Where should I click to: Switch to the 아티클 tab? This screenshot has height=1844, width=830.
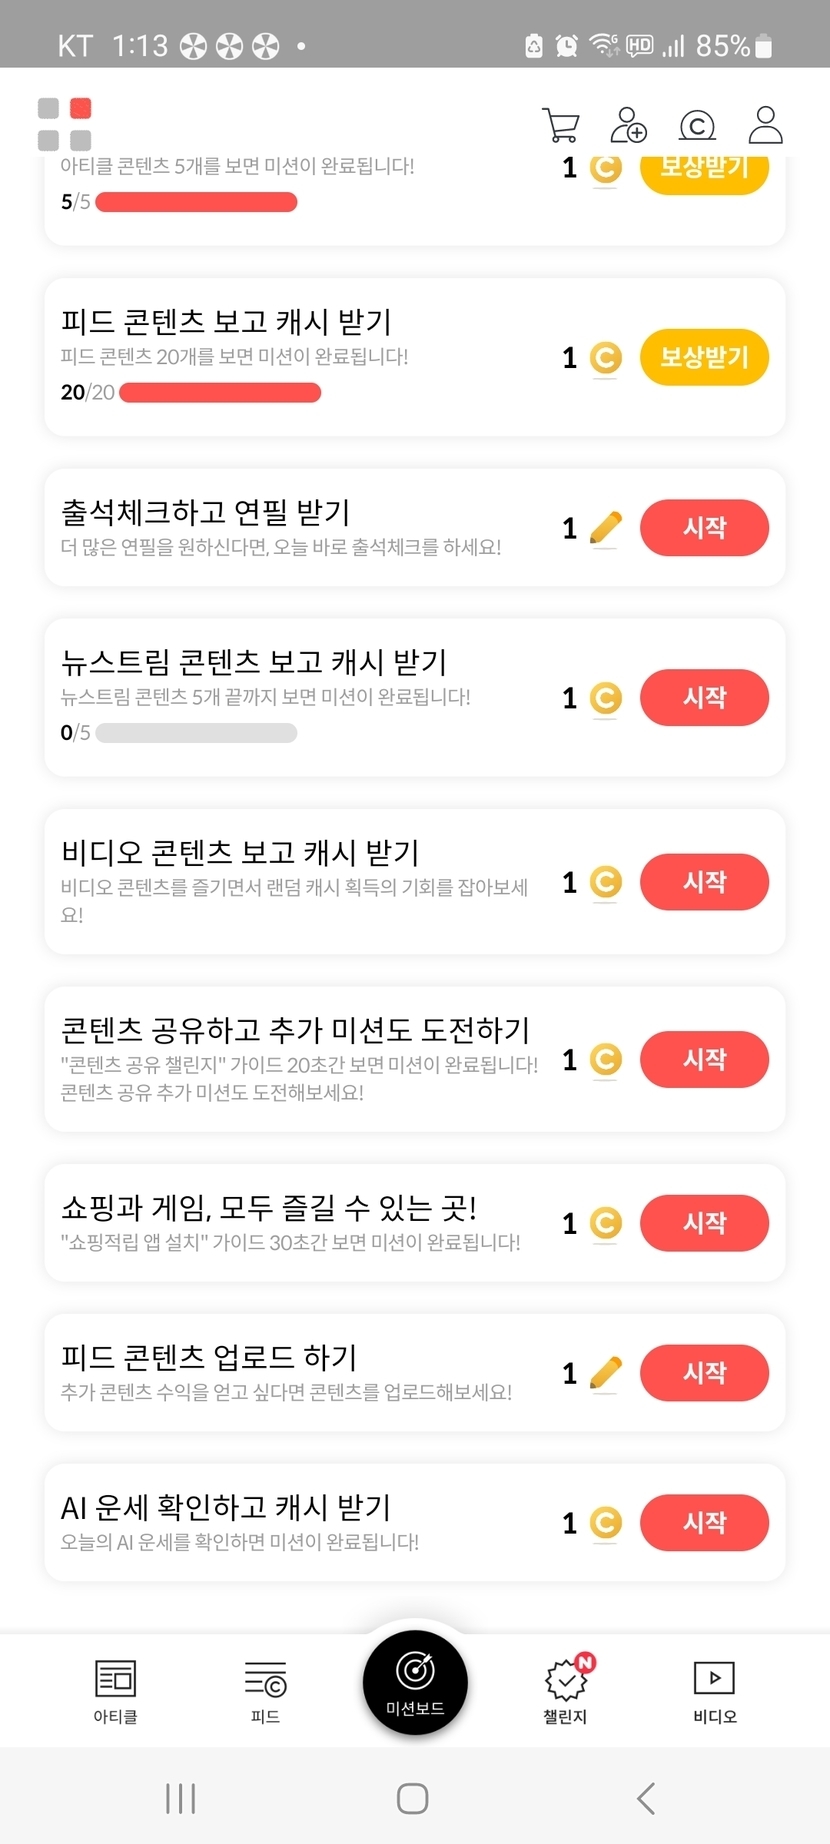115,1691
